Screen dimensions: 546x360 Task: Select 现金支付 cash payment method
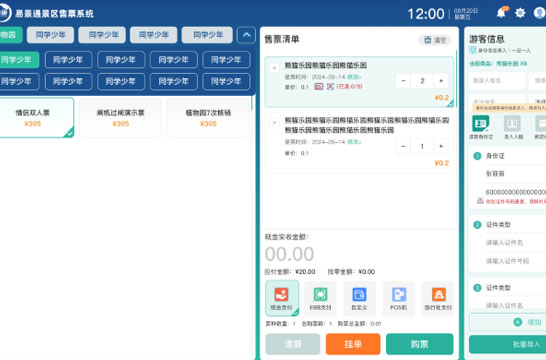tap(282, 298)
